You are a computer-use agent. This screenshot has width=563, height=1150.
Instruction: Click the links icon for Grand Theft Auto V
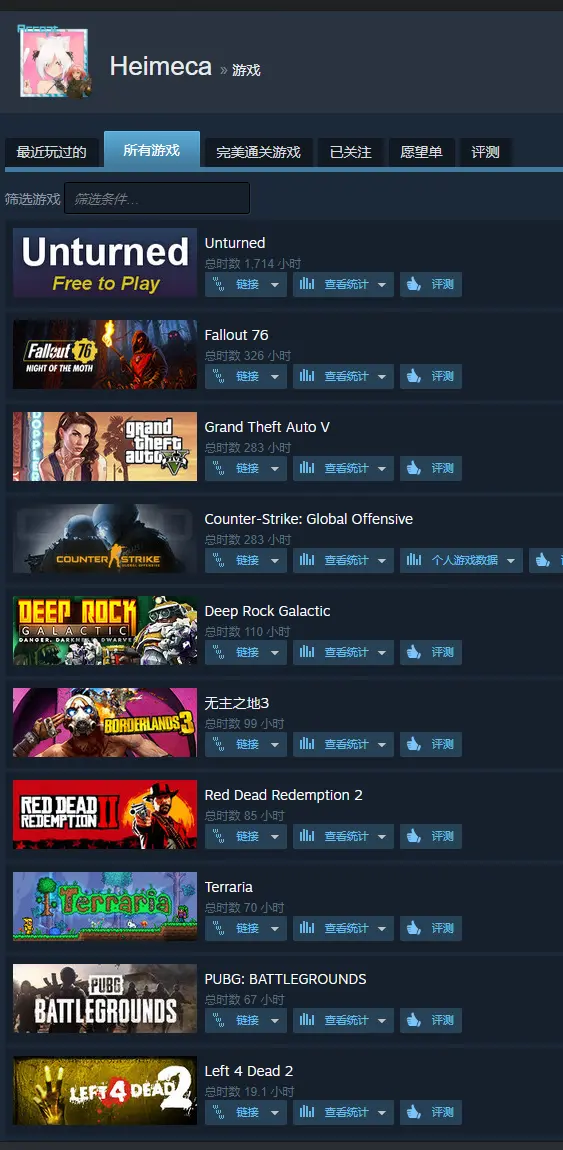(218, 469)
